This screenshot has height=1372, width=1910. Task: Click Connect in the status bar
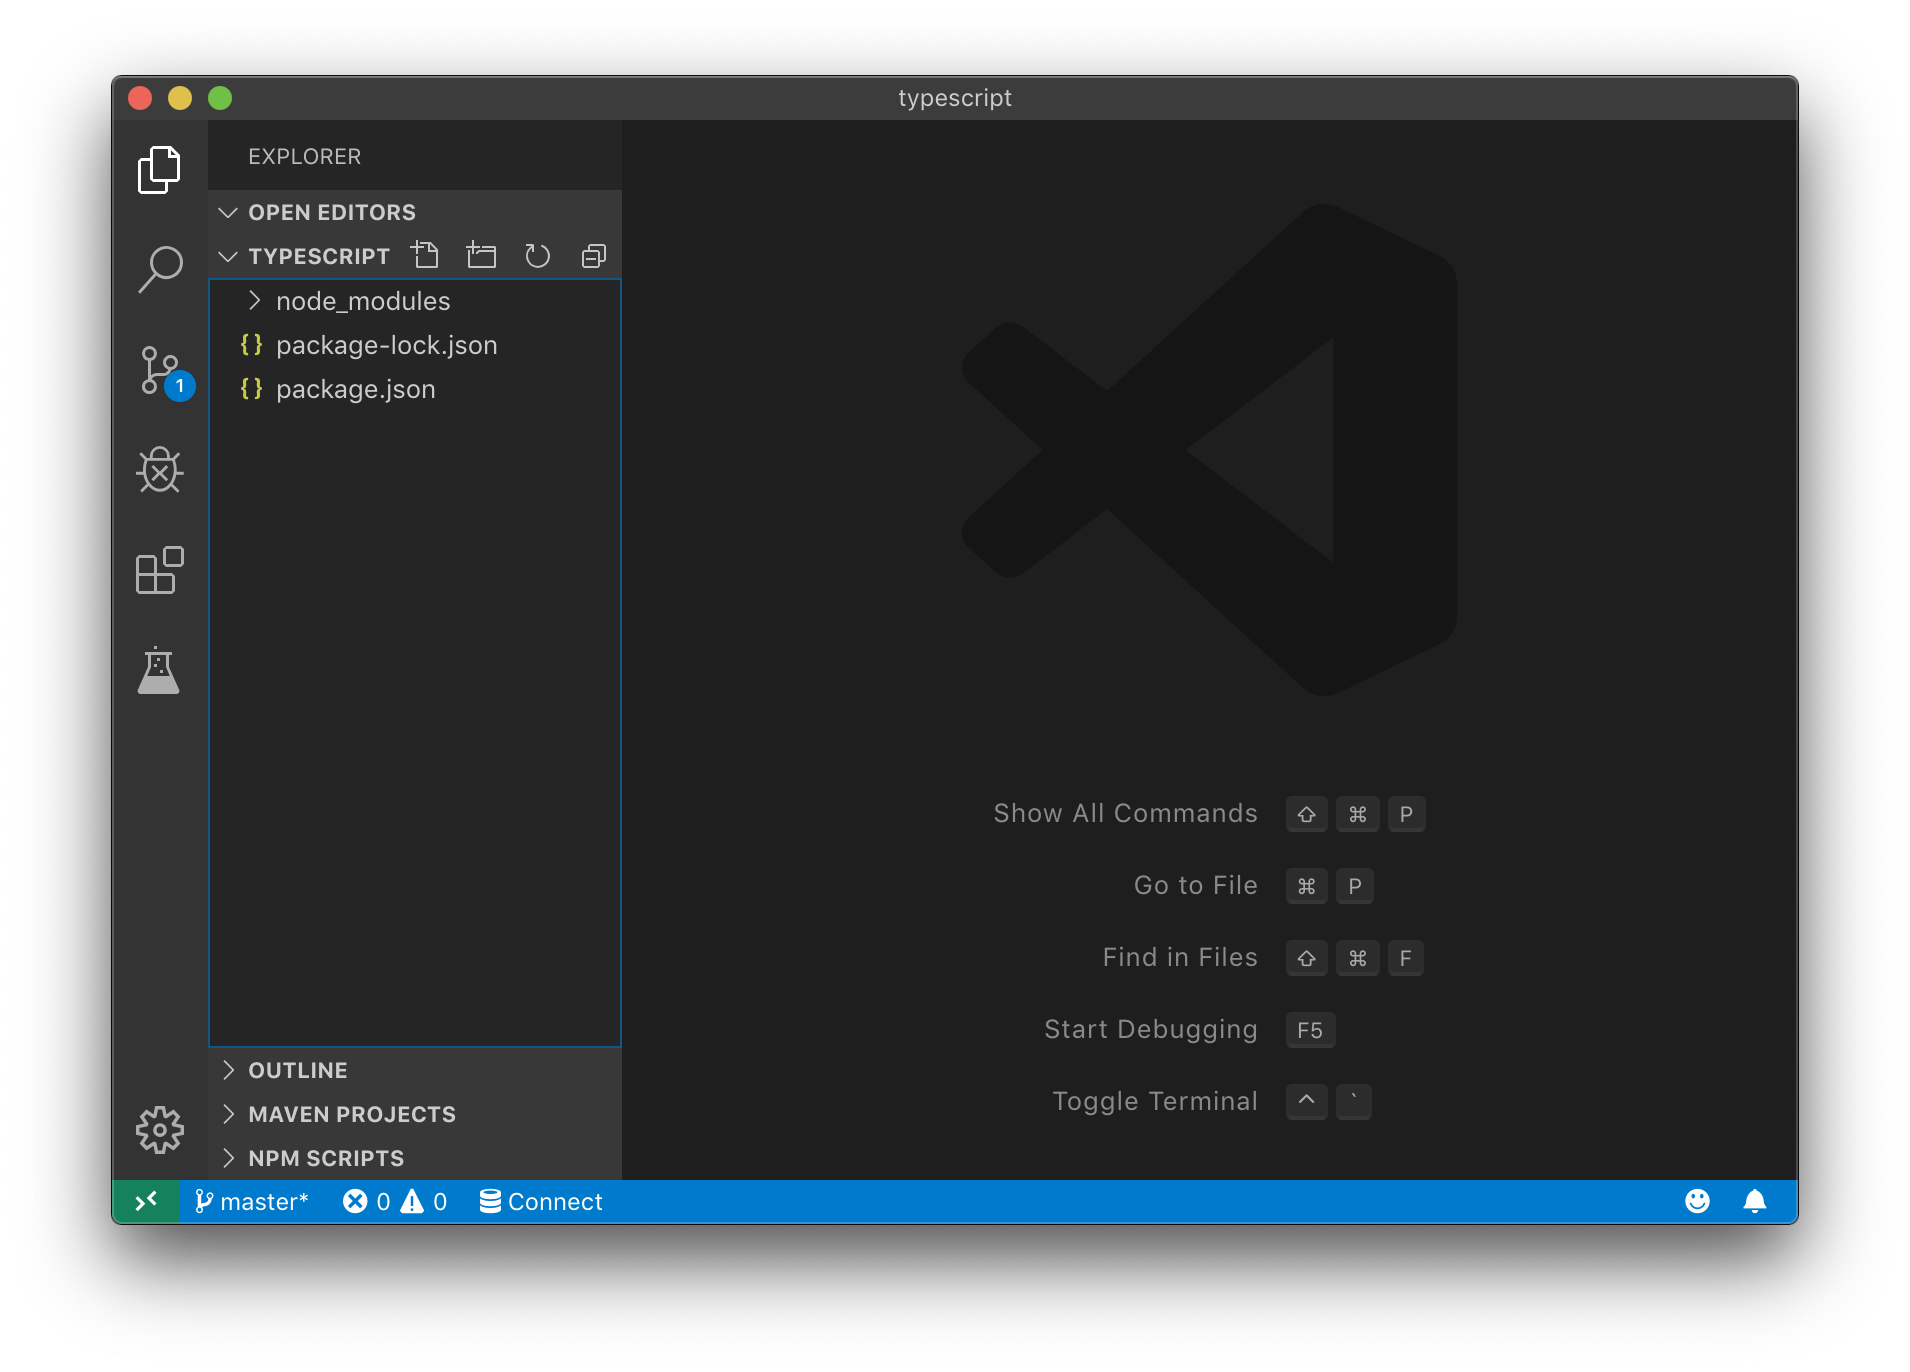coord(541,1201)
